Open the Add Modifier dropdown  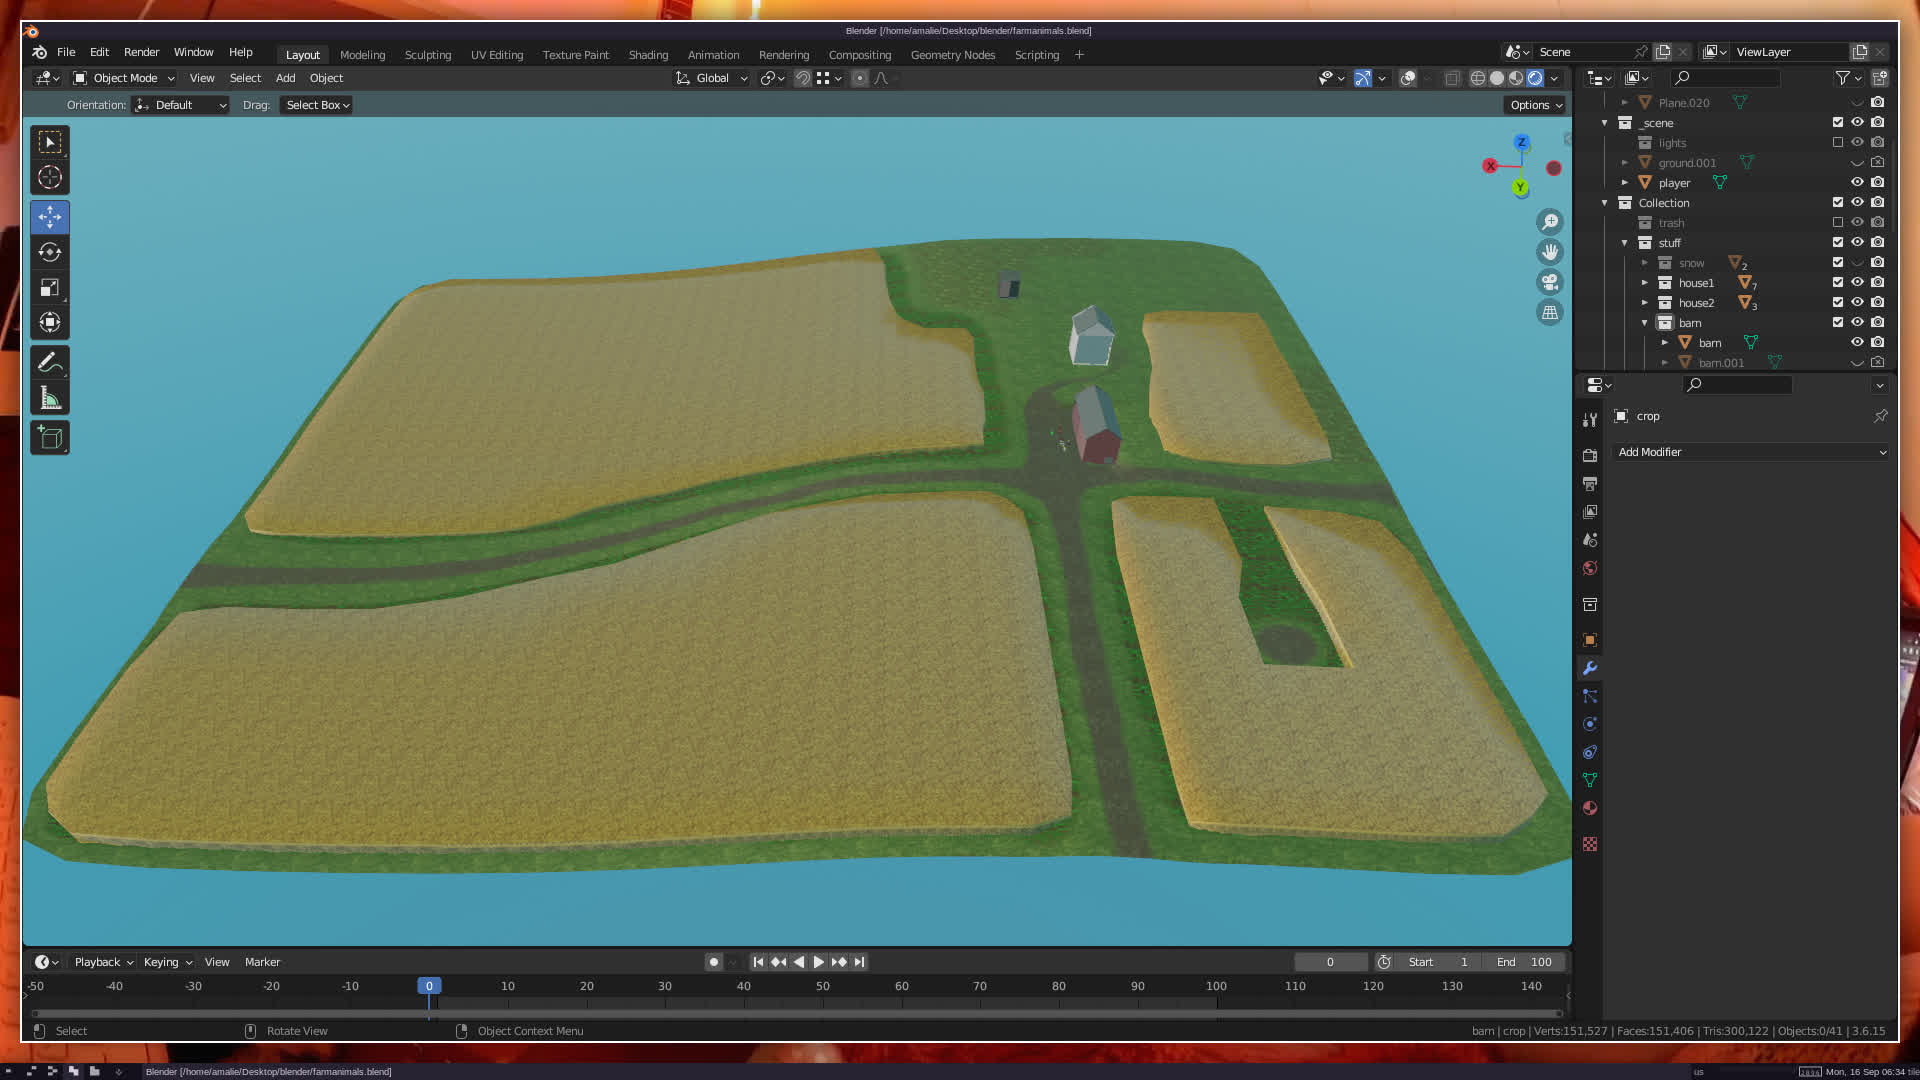1751,452
